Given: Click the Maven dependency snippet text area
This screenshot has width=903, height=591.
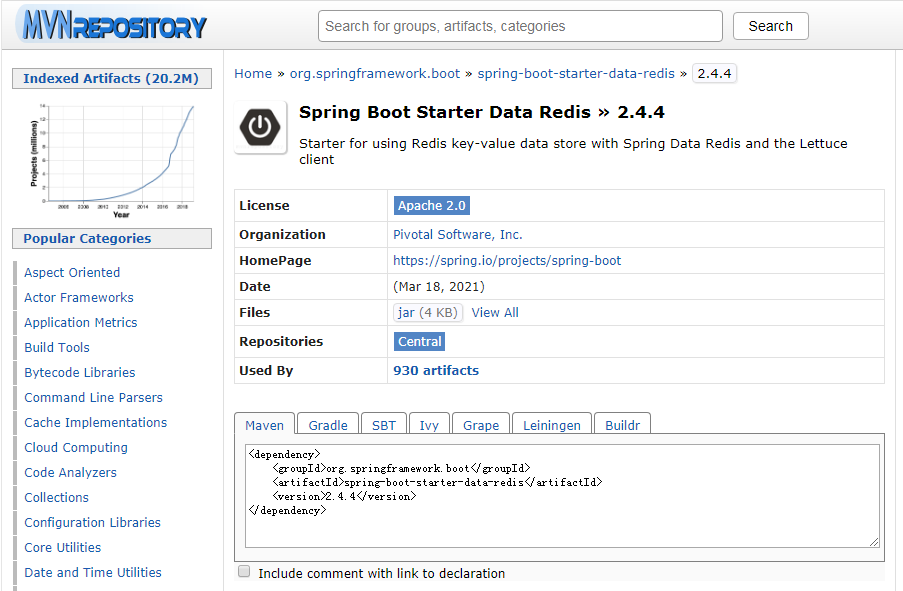Looking at the screenshot, I should coord(562,495).
